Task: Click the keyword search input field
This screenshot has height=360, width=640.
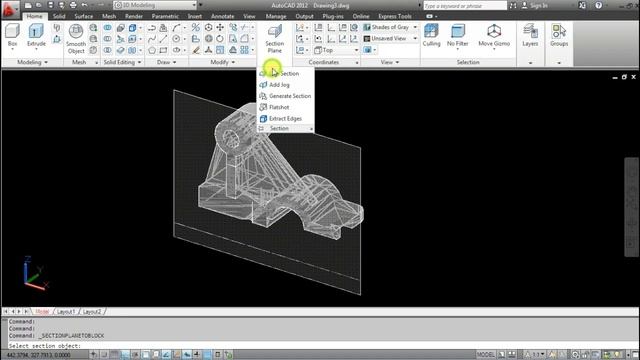Action: (x=465, y=6)
